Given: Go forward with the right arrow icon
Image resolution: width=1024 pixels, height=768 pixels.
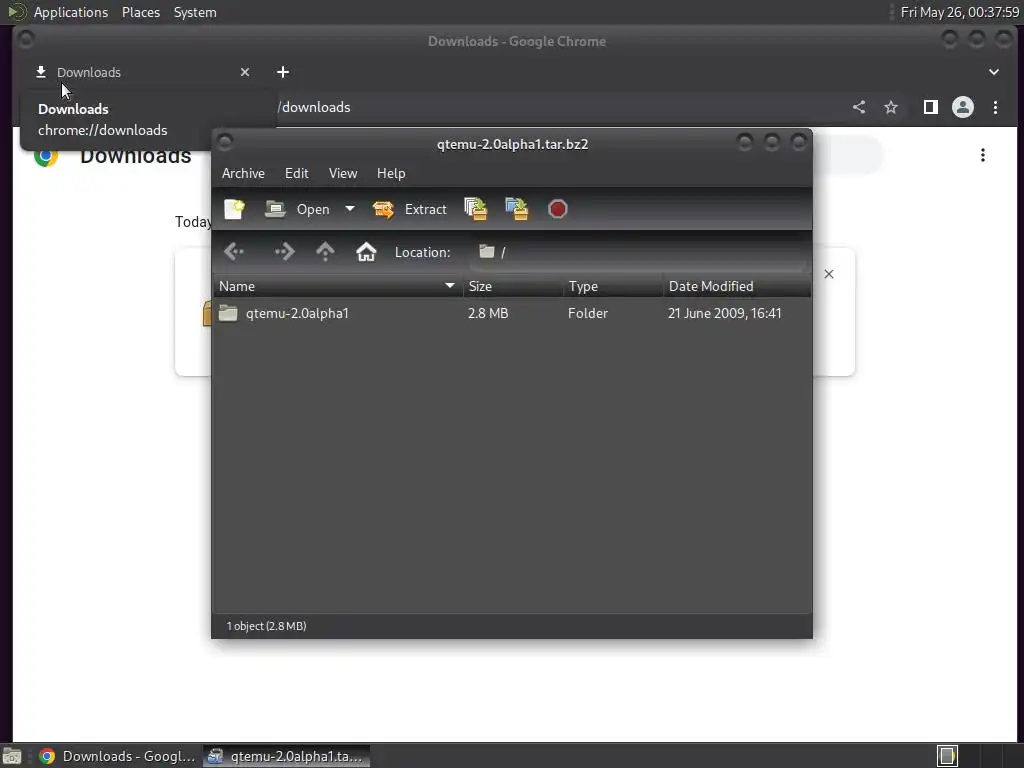Looking at the screenshot, I should click(x=285, y=251).
